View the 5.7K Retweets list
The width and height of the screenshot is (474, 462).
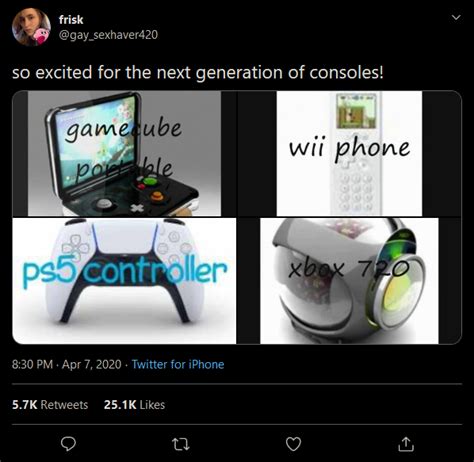[x=50, y=405]
